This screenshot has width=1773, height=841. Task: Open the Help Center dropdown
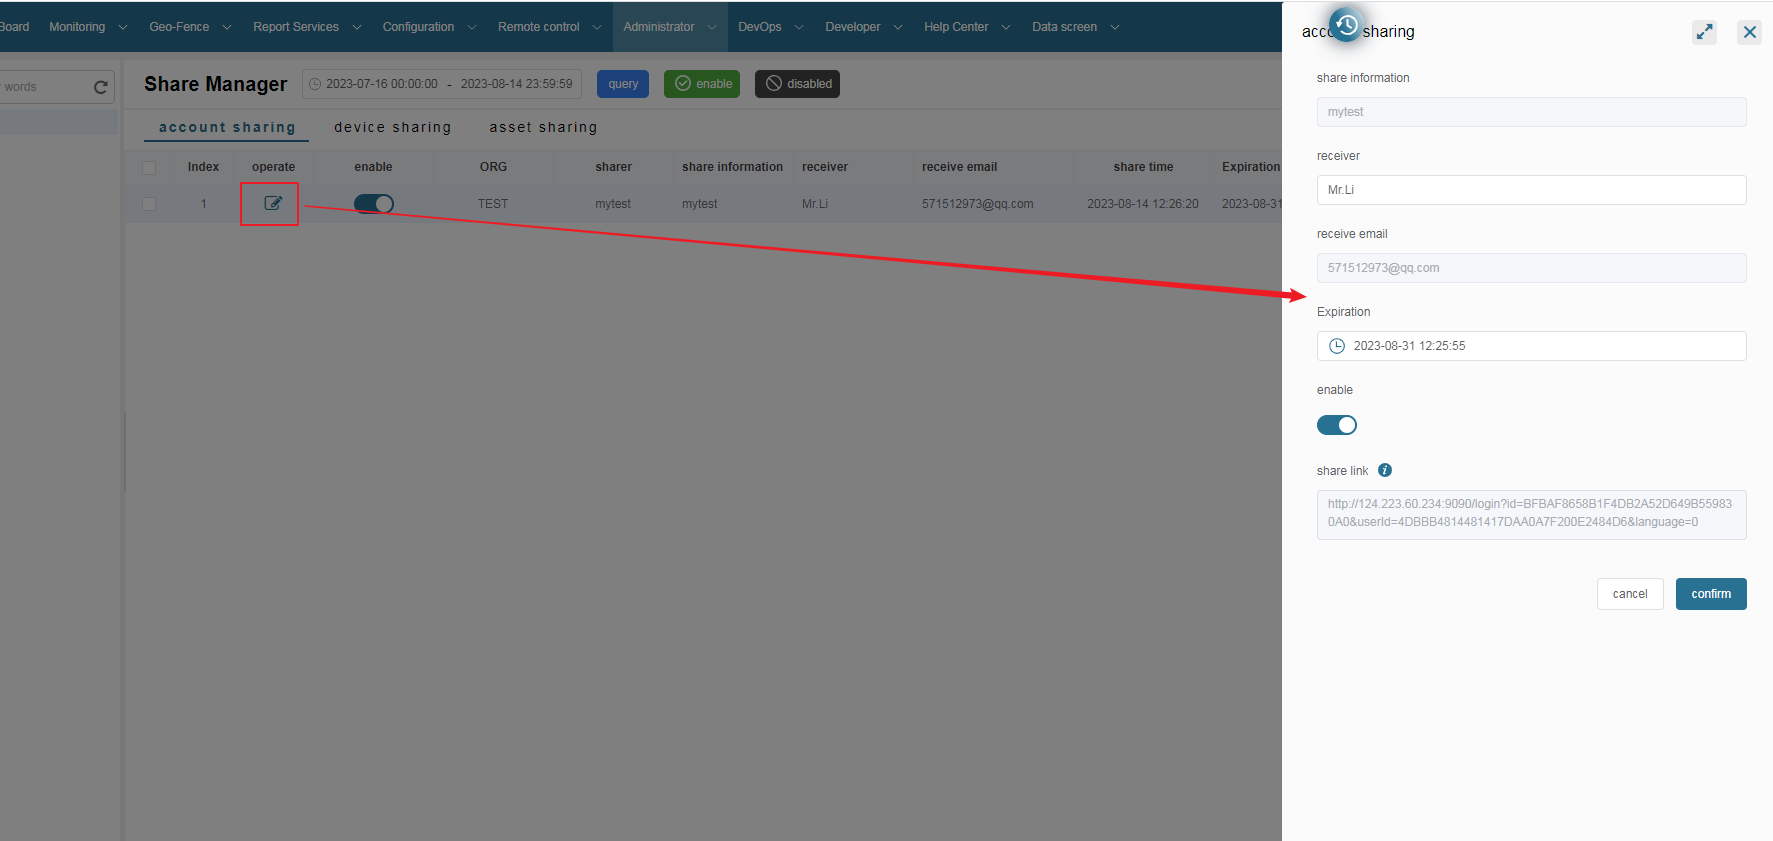[x=966, y=27]
